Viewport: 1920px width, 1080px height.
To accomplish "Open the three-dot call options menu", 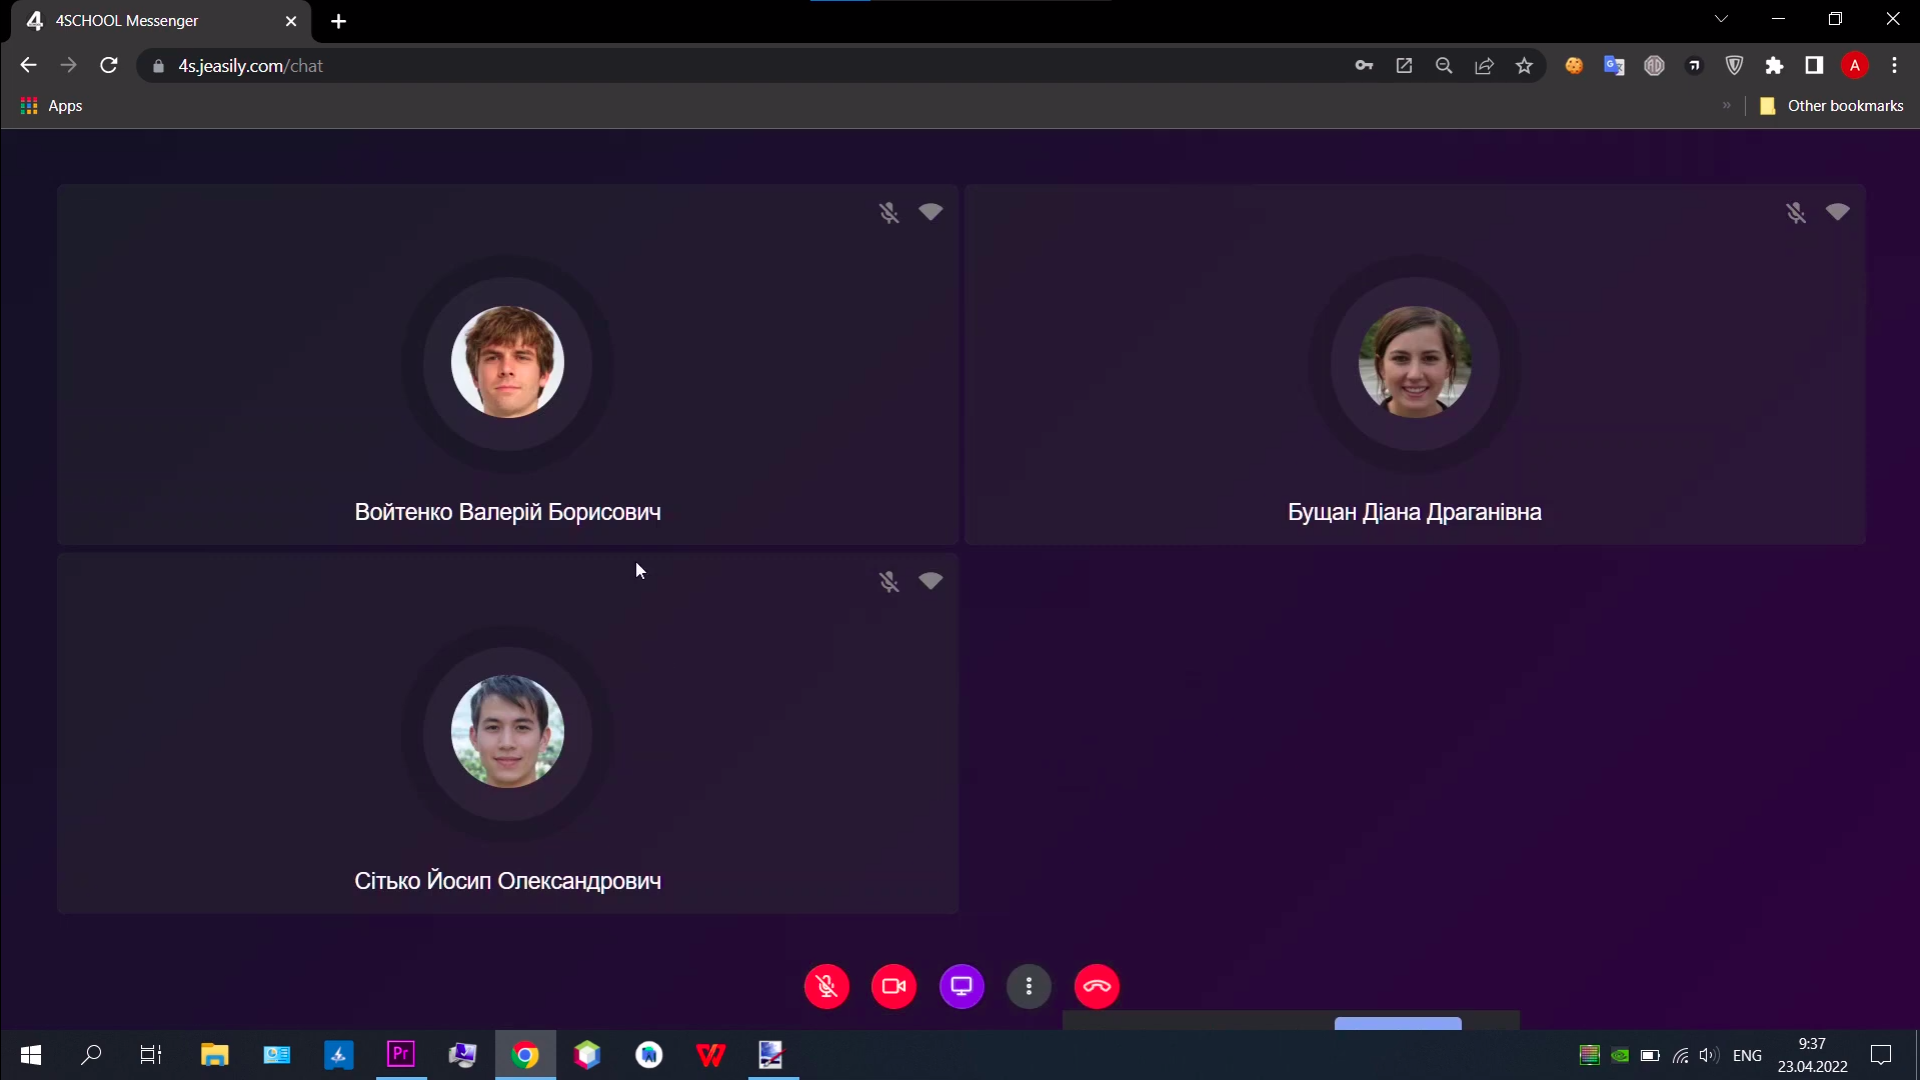I will pyautogui.click(x=1029, y=986).
